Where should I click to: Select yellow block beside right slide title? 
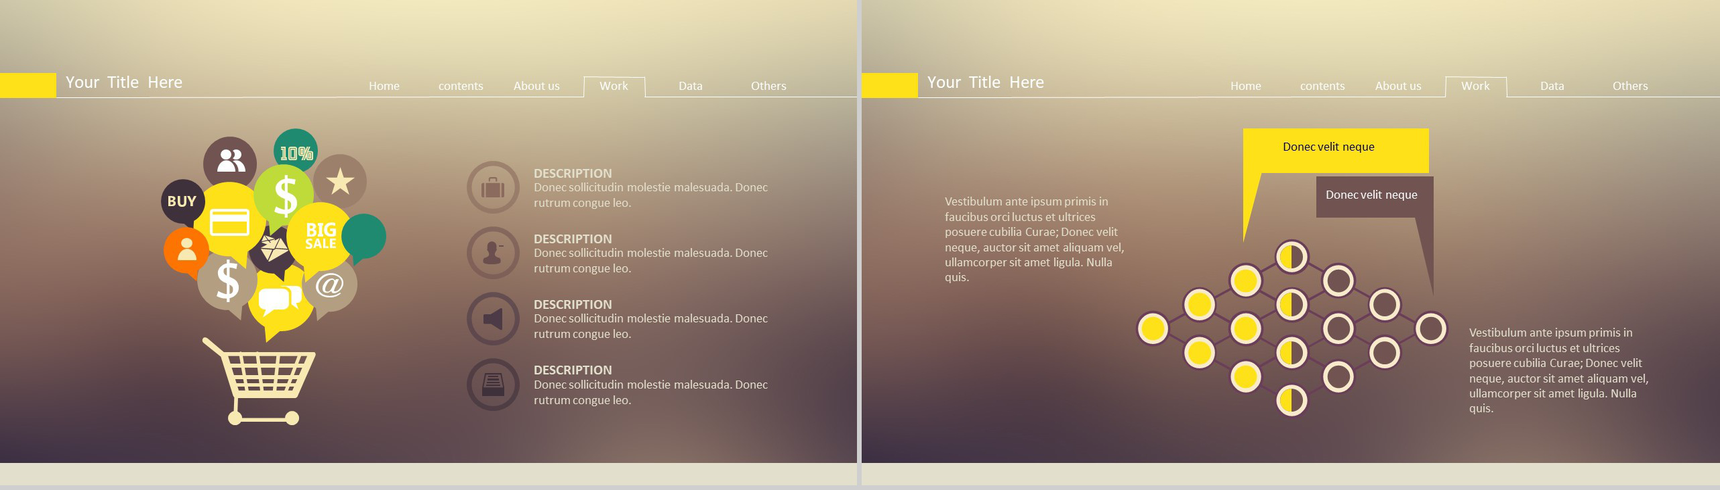tap(889, 85)
